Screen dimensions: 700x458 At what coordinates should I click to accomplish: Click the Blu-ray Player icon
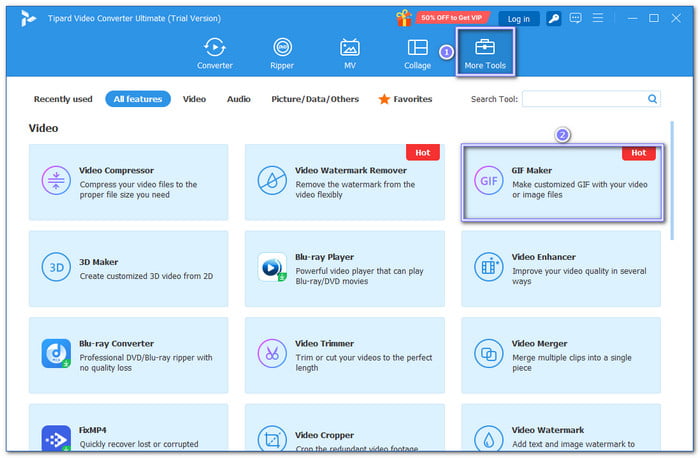[272, 267]
